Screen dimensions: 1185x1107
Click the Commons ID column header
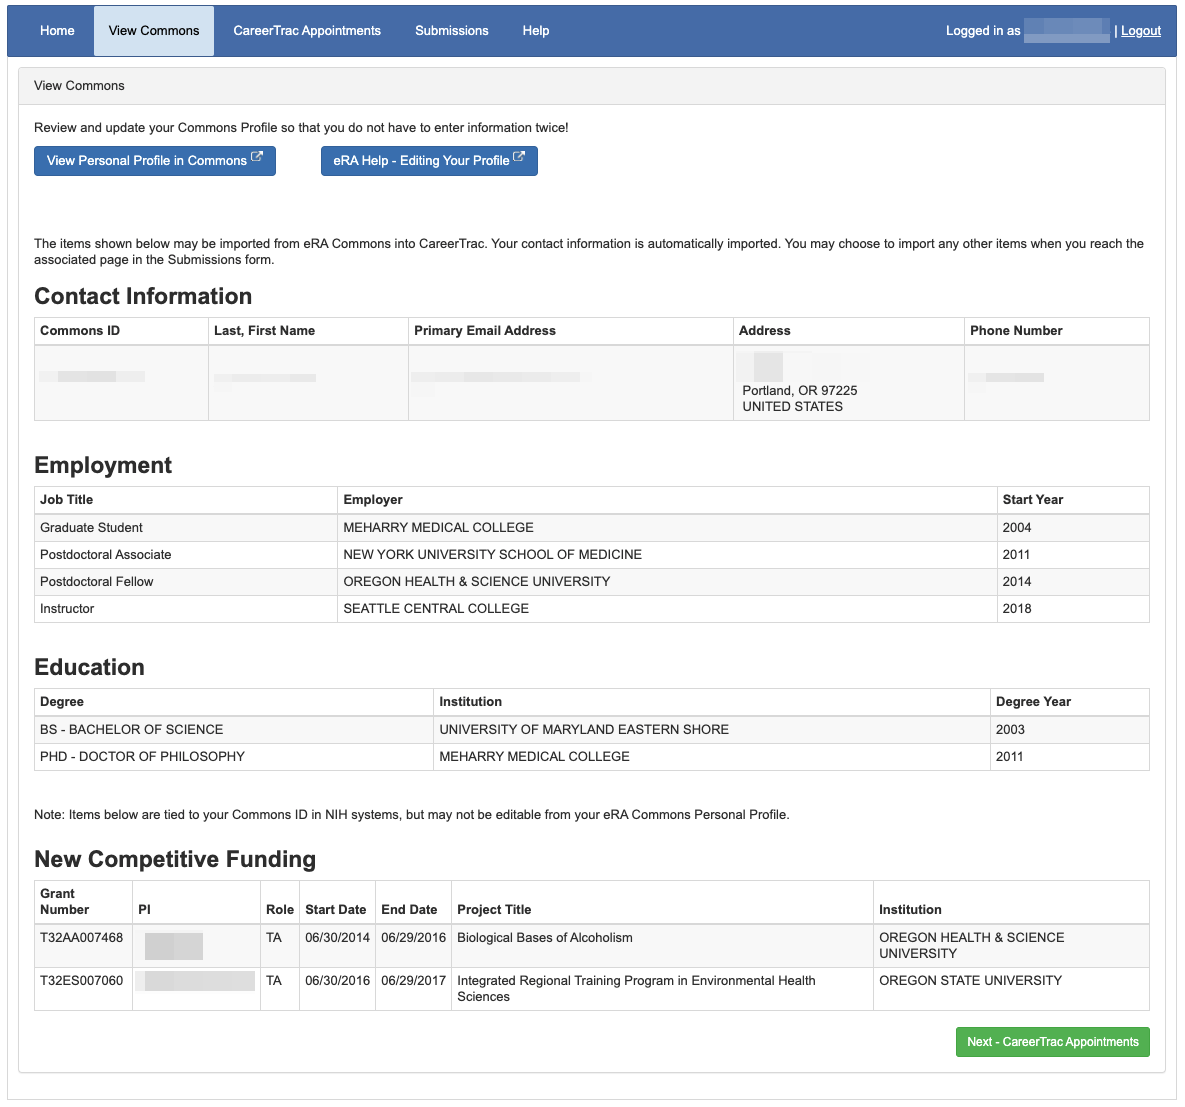tap(80, 331)
